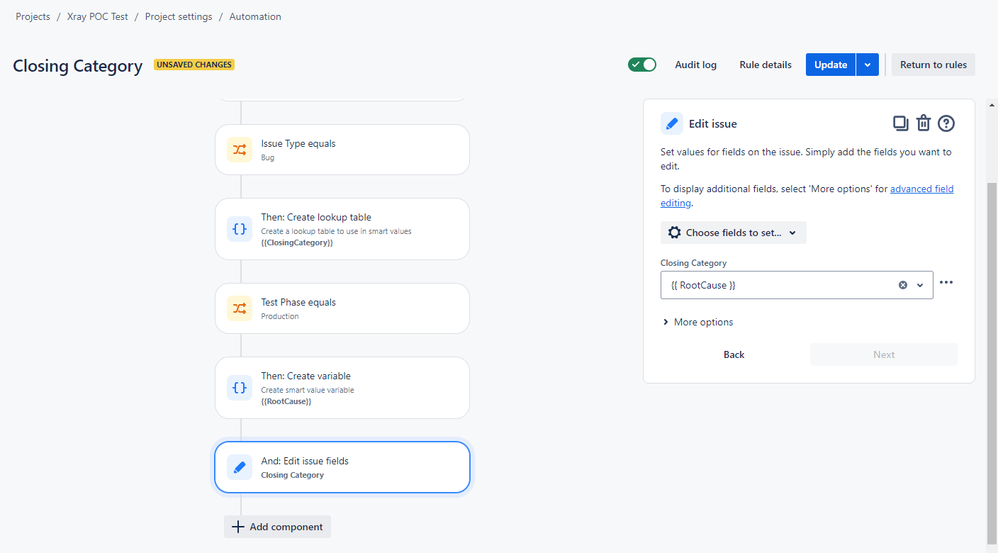Click the braces icon on Create lookup table
Image resolution: width=998 pixels, height=553 pixels.
pos(239,229)
